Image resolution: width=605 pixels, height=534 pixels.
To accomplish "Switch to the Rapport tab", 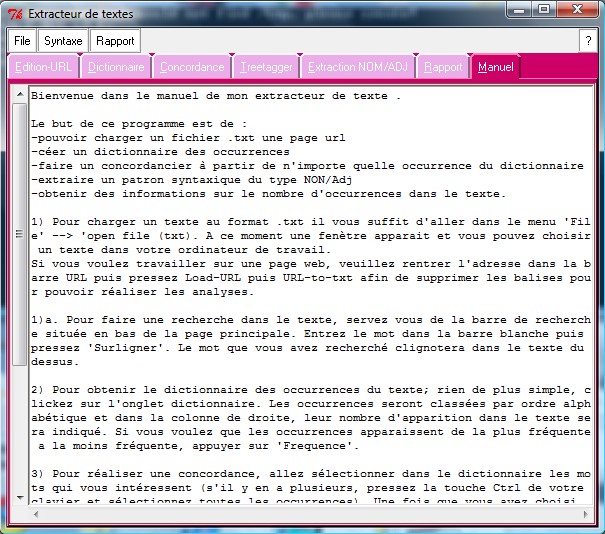I will coord(443,67).
